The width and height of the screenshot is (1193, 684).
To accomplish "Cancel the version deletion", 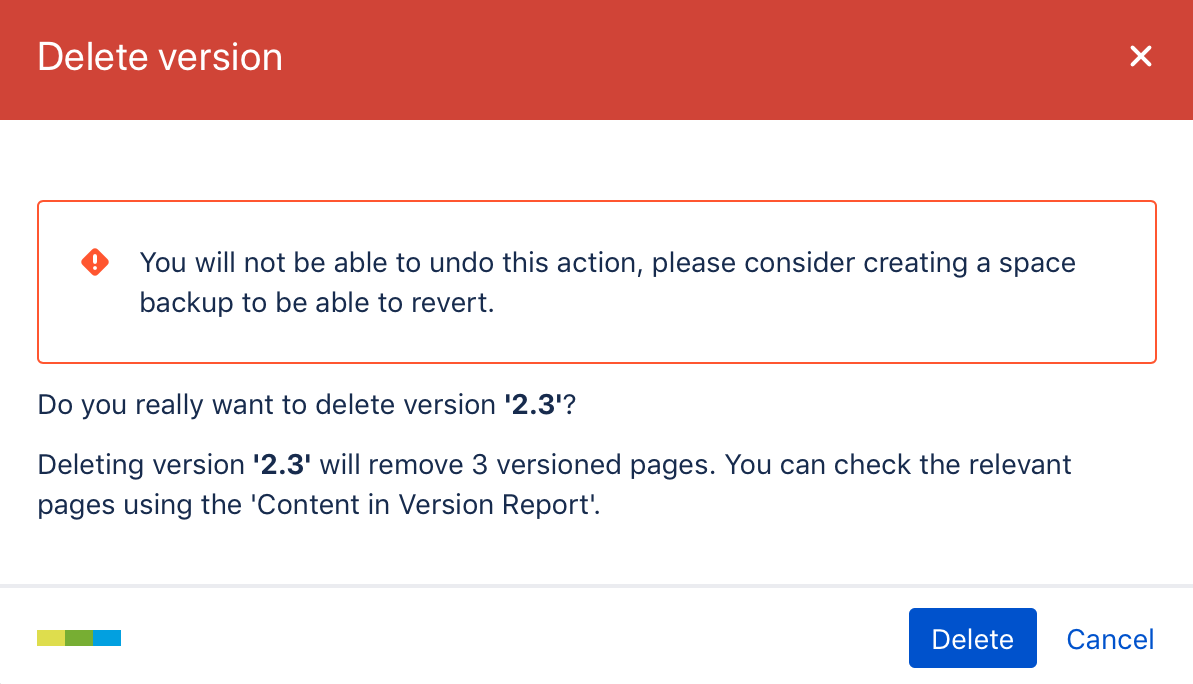I will 1110,639.
